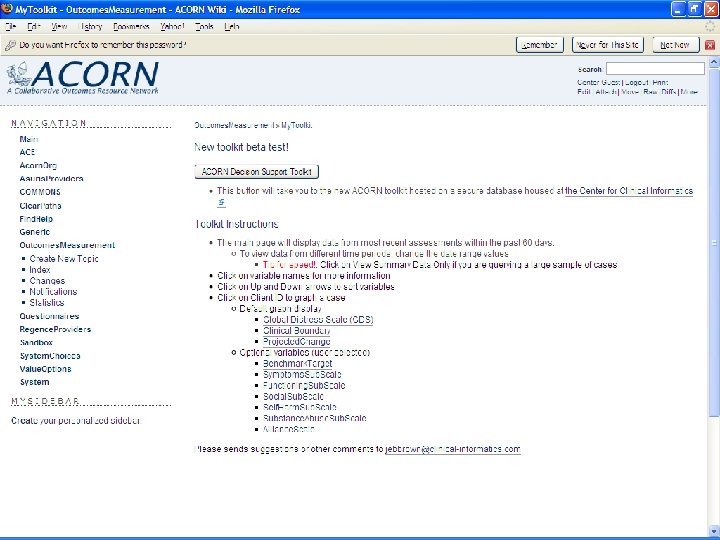Click the jebbrown email address link
720x540 pixels.
(452, 449)
